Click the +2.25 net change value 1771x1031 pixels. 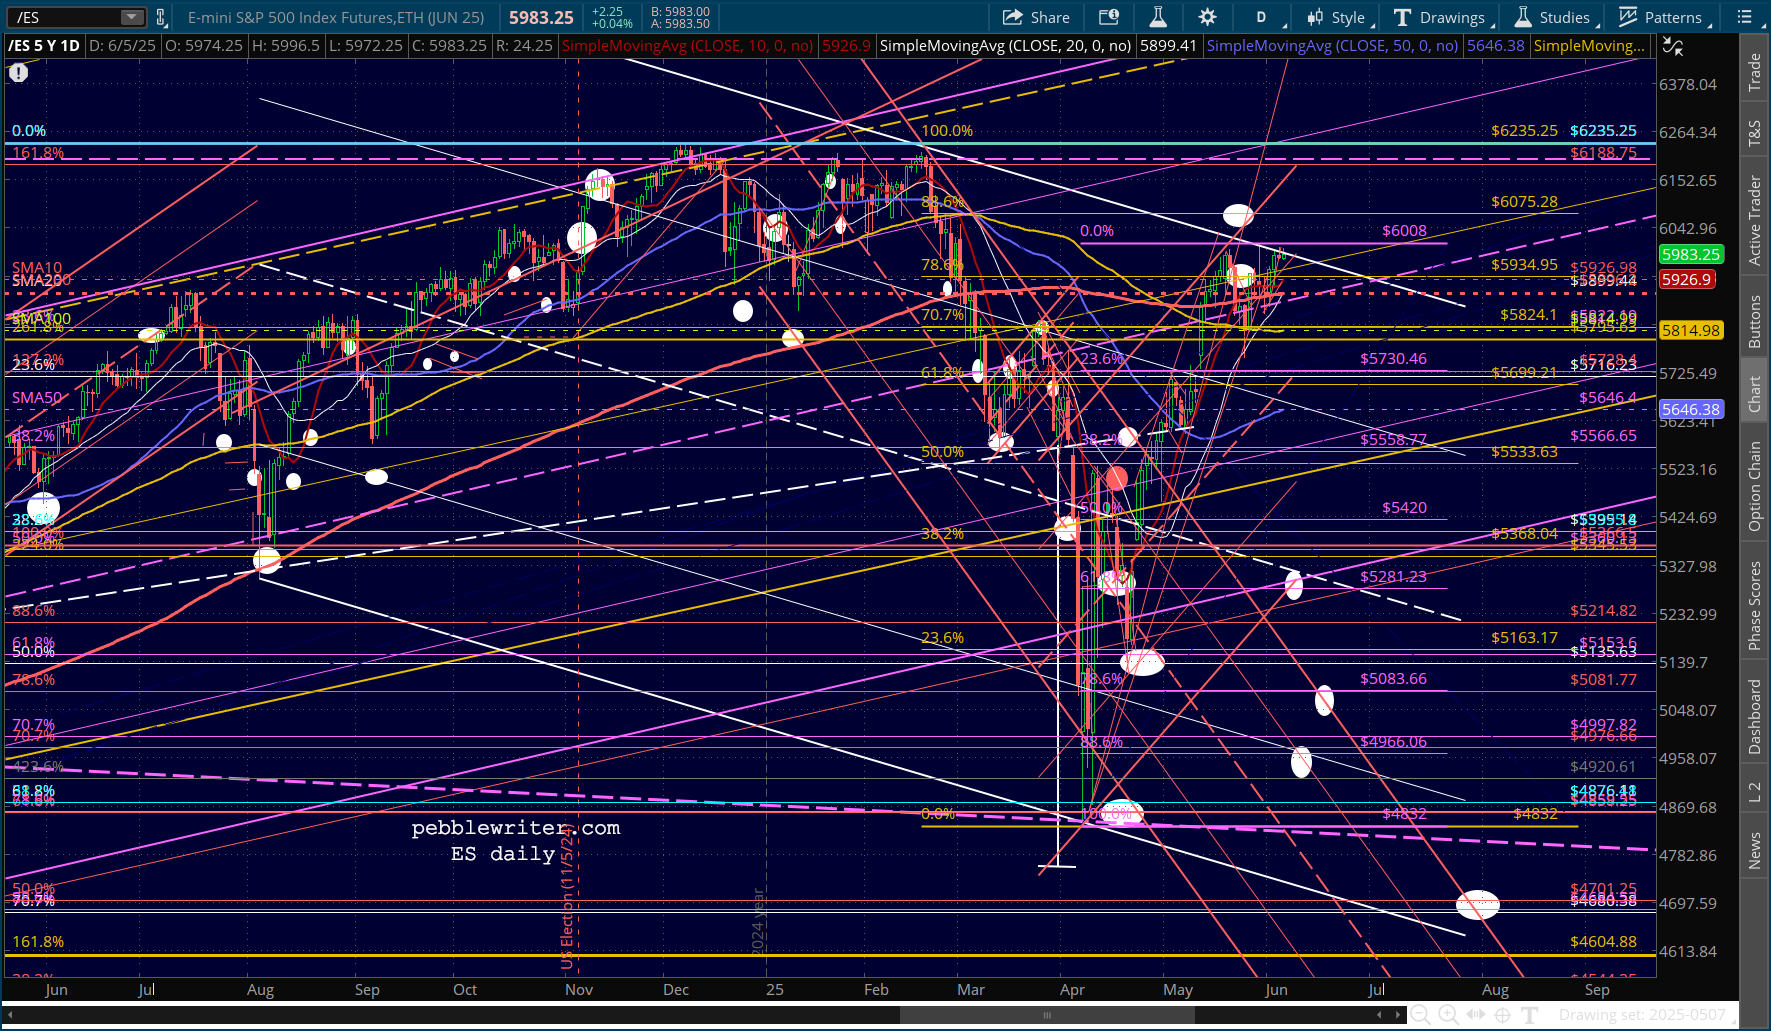click(607, 11)
